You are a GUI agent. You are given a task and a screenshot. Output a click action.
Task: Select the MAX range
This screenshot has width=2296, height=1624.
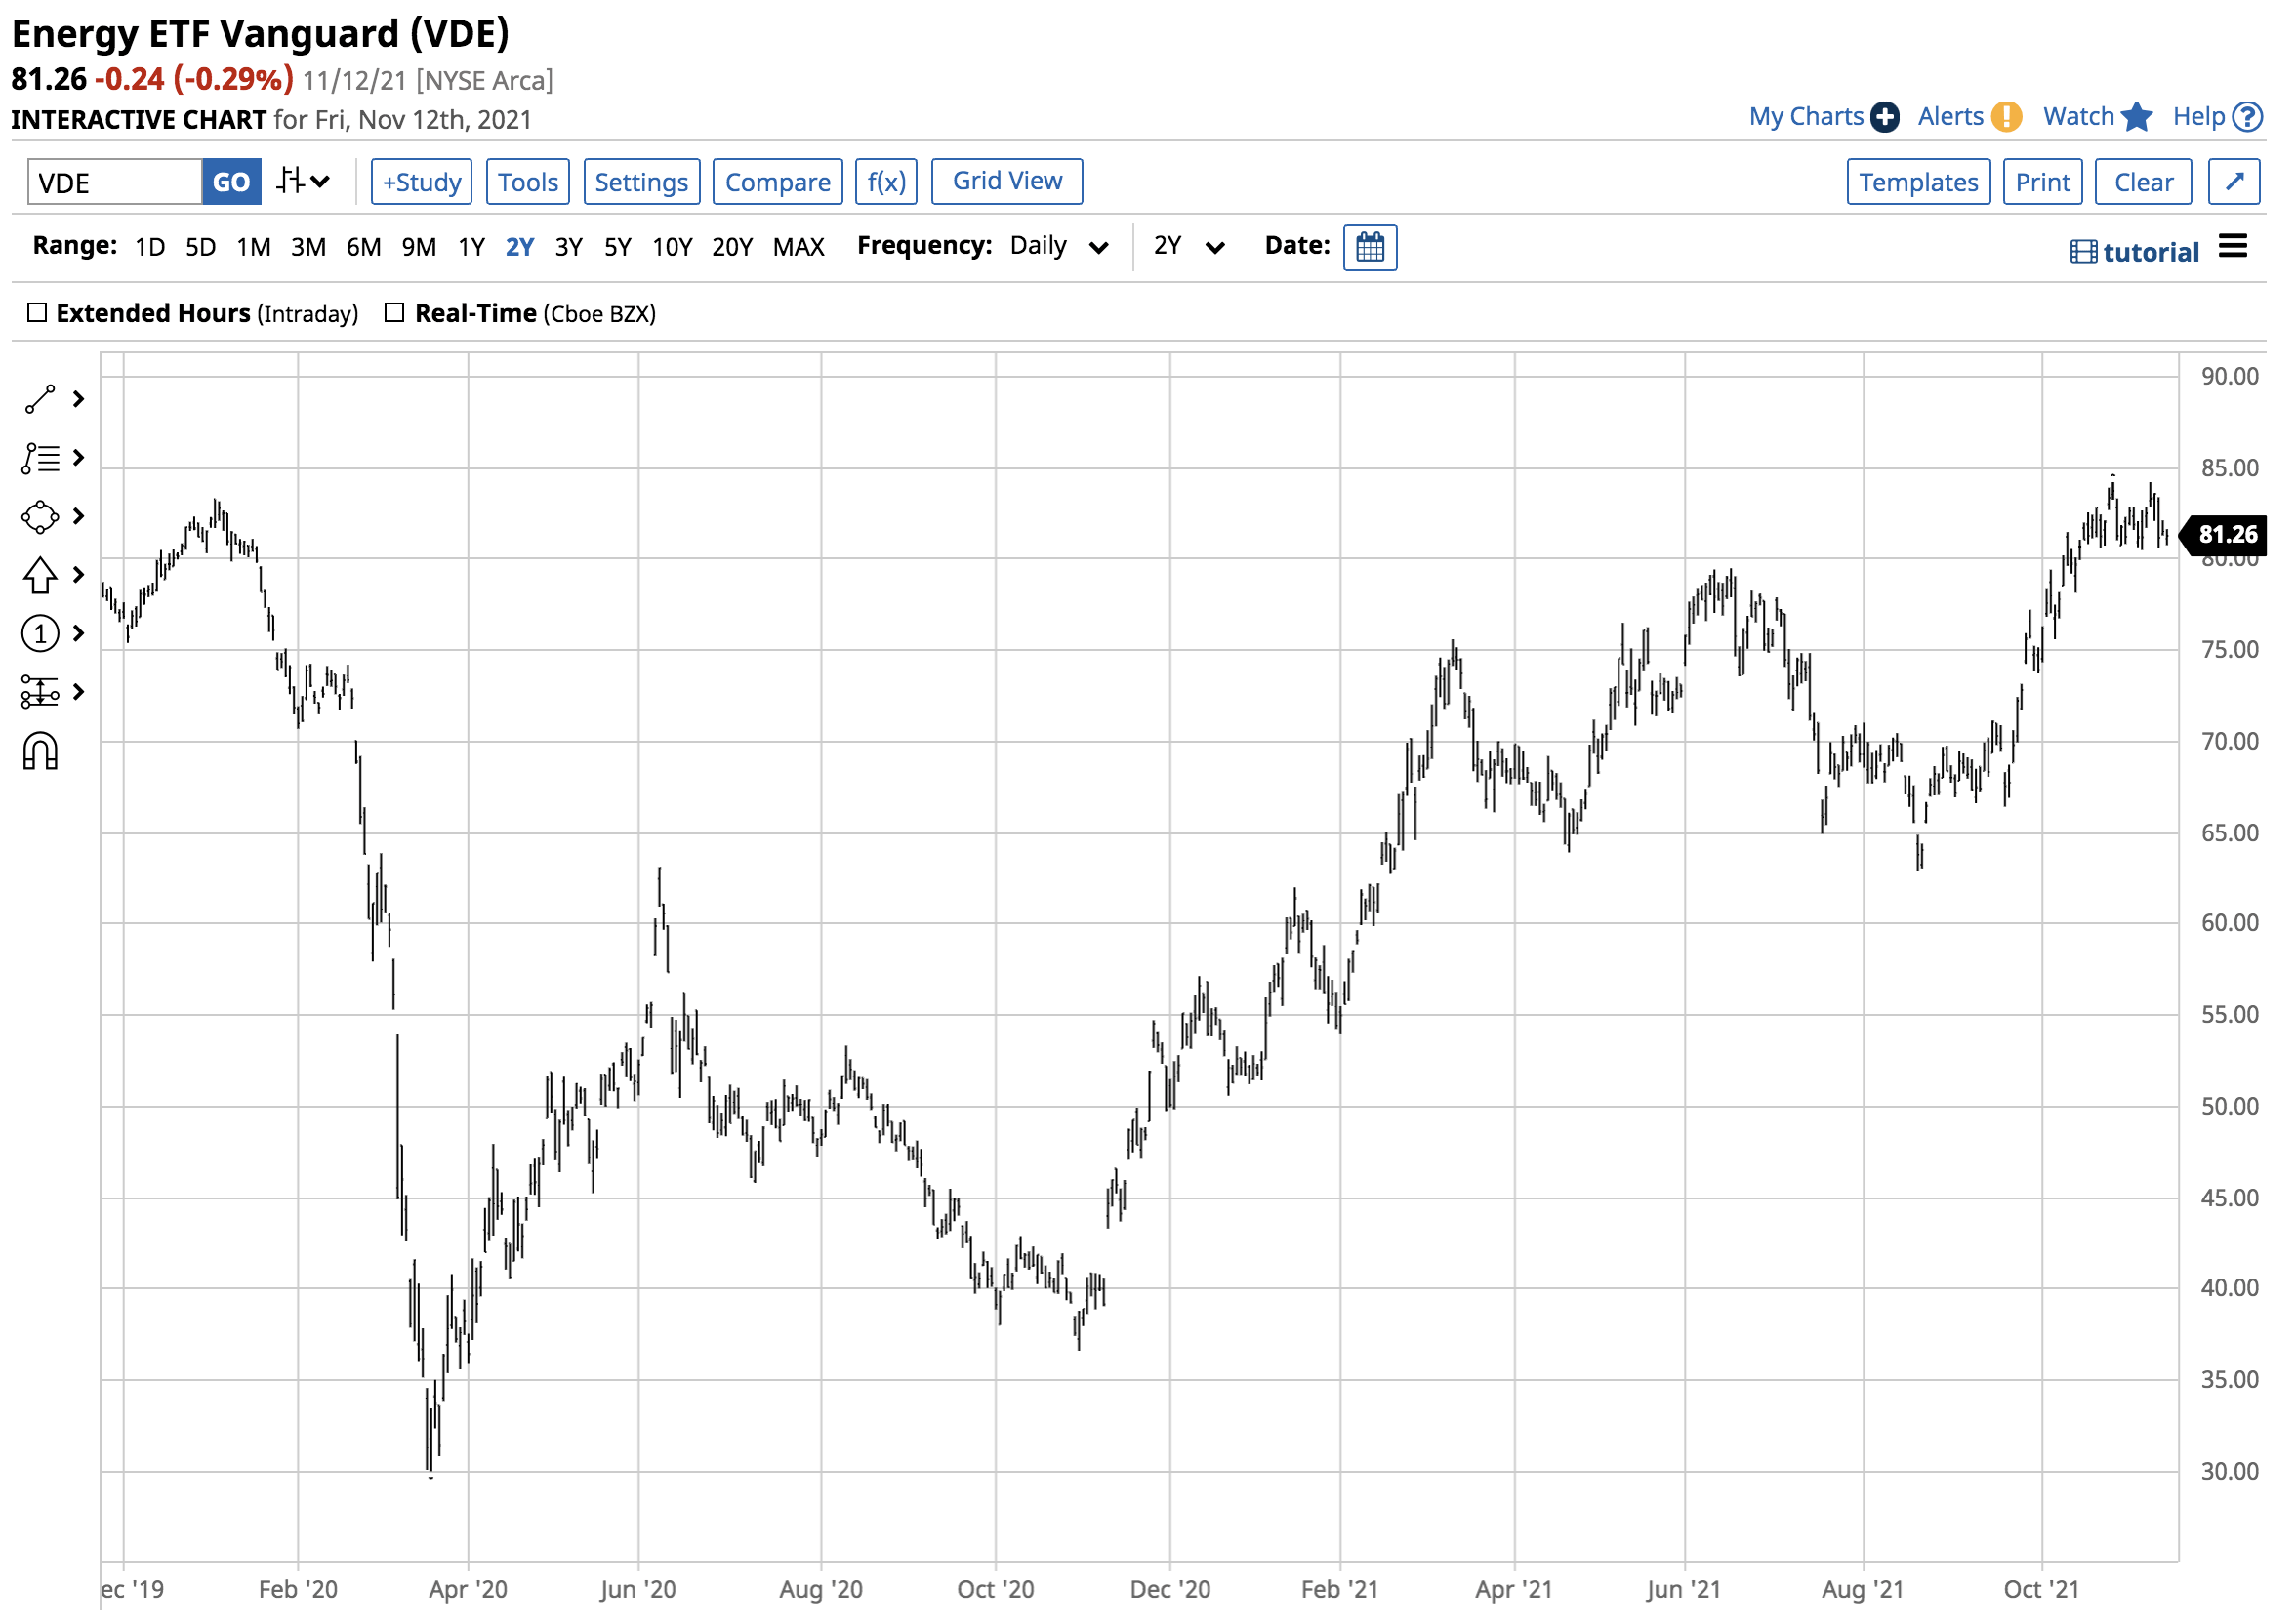click(x=799, y=247)
